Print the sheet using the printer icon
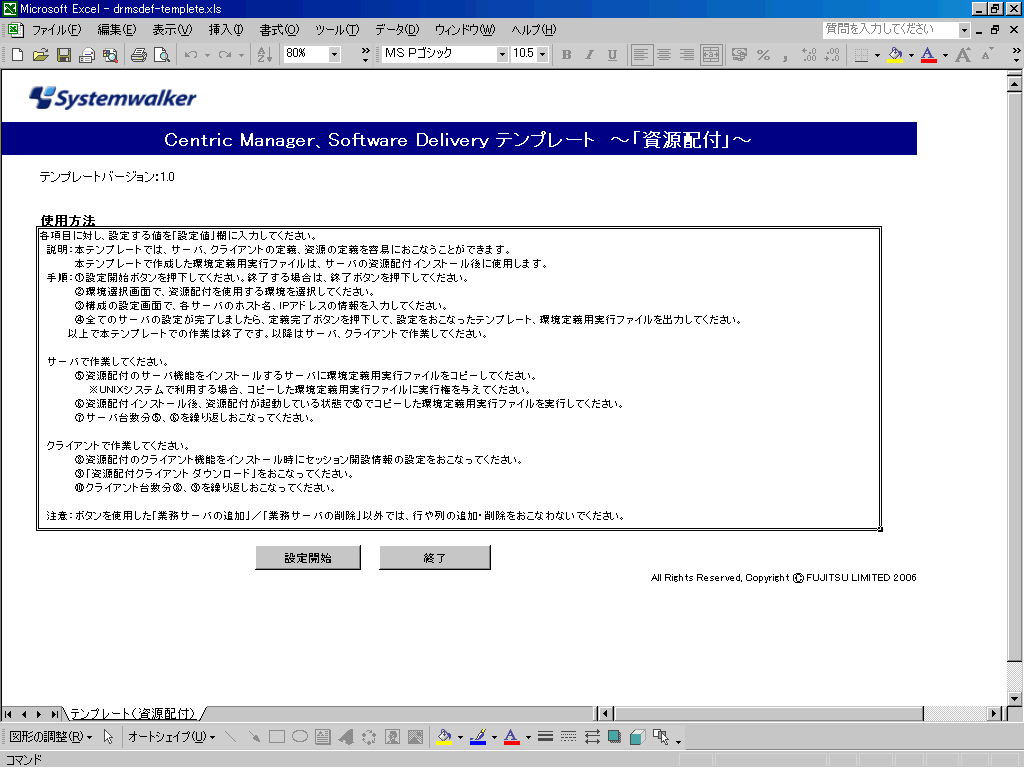Image resolution: width=1024 pixels, height=768 pixels. (x=138, y=55)
